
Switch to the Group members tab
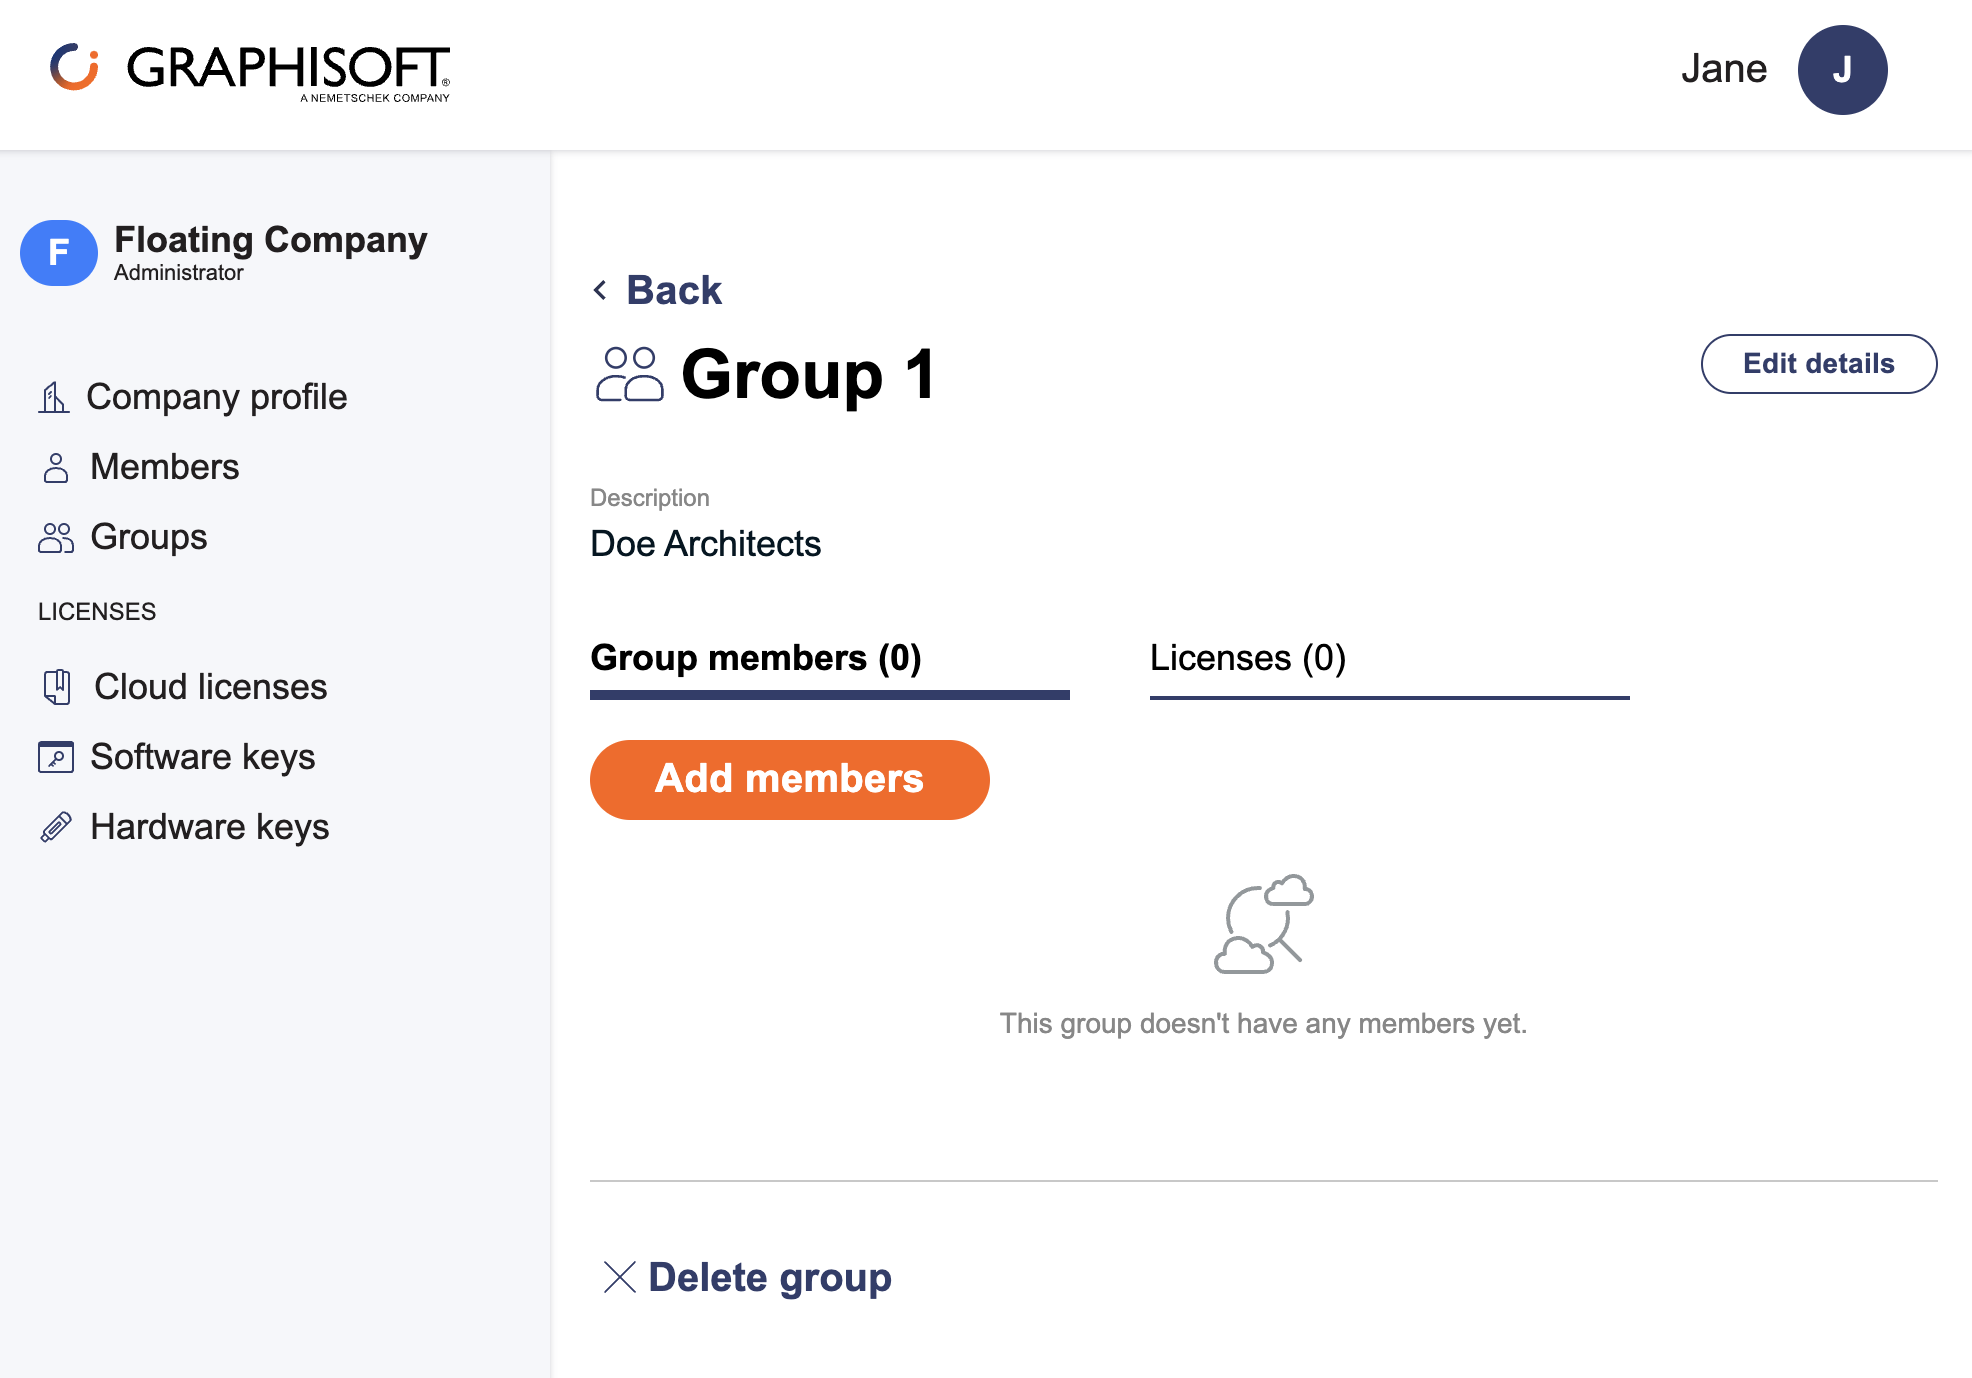754,658
